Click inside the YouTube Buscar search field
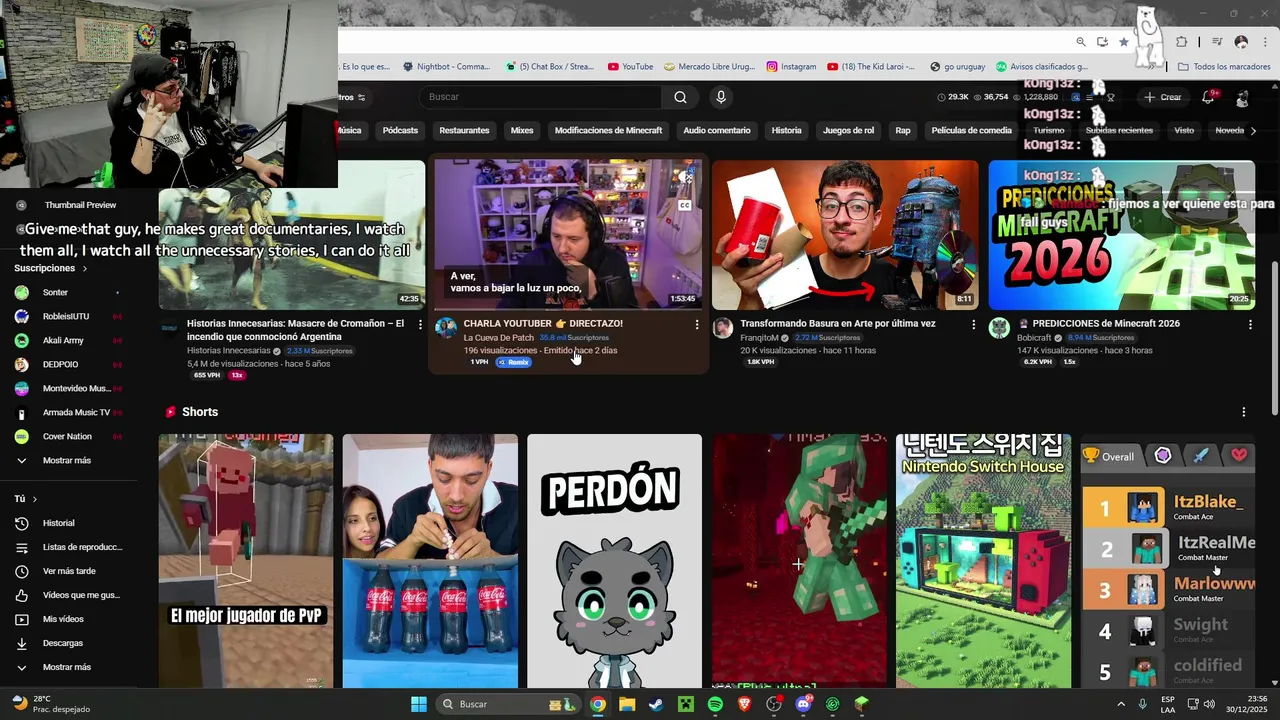This screenshot has height=720, width=1280. (x=540, y=97)
